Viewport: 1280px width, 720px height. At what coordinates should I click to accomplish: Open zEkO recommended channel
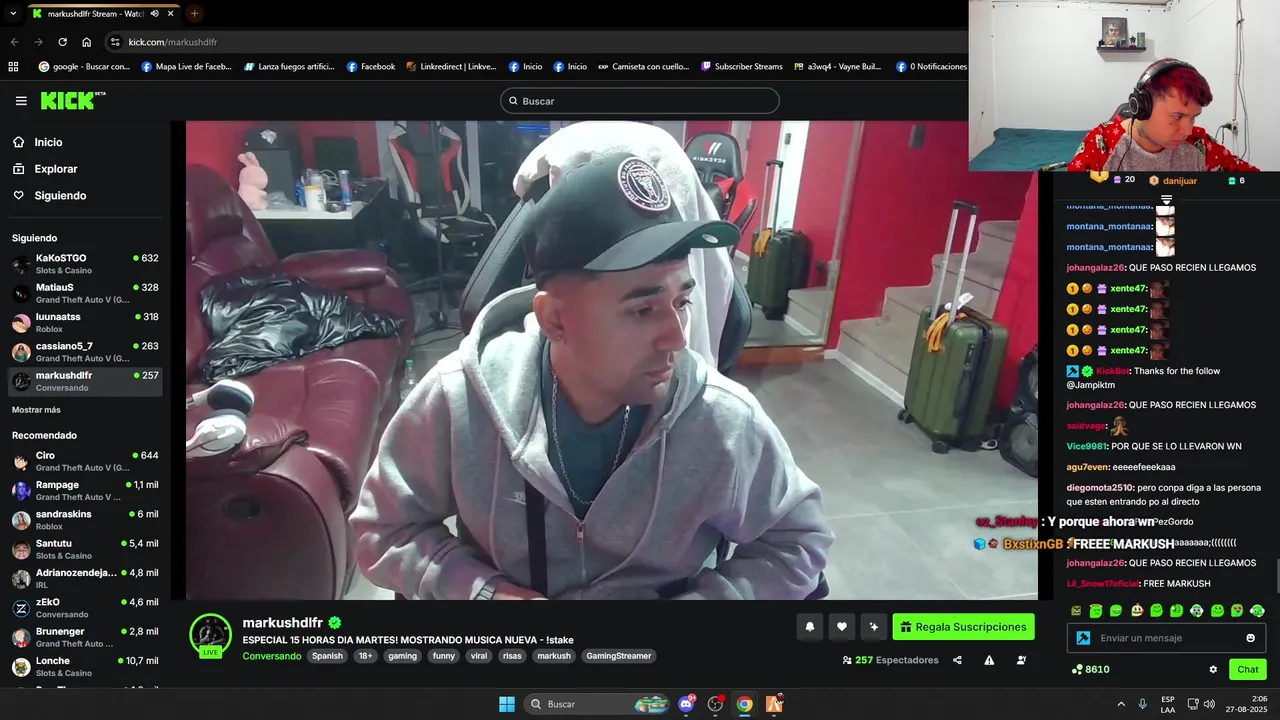pyautogui.click(x=85, y=608)
